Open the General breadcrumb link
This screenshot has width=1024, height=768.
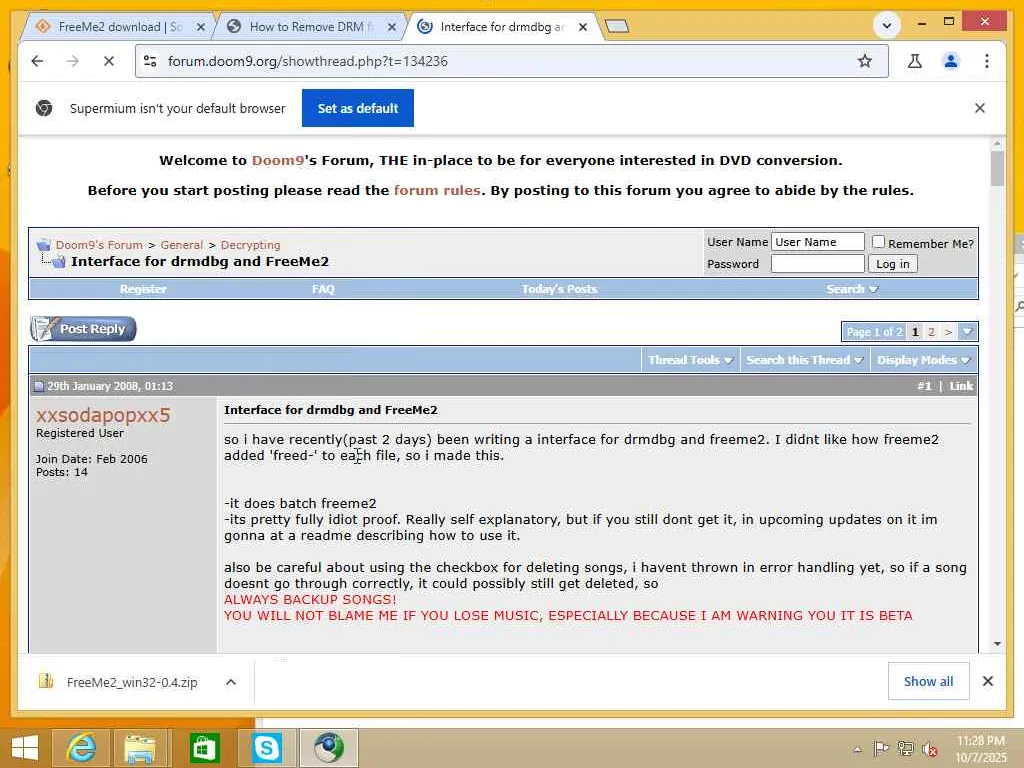coord(182,245)
